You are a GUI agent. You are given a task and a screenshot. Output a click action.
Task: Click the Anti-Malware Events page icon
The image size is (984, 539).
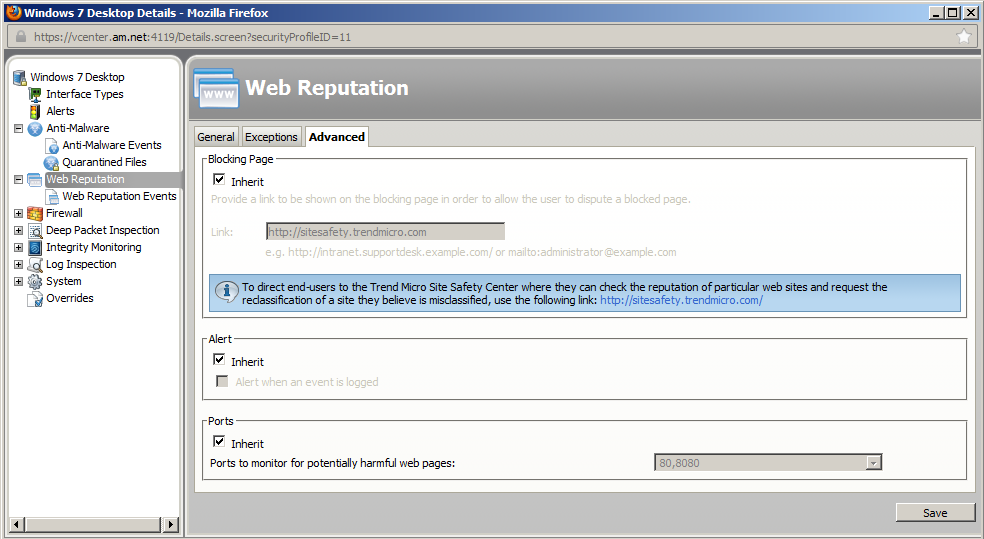tap(51, 146)
